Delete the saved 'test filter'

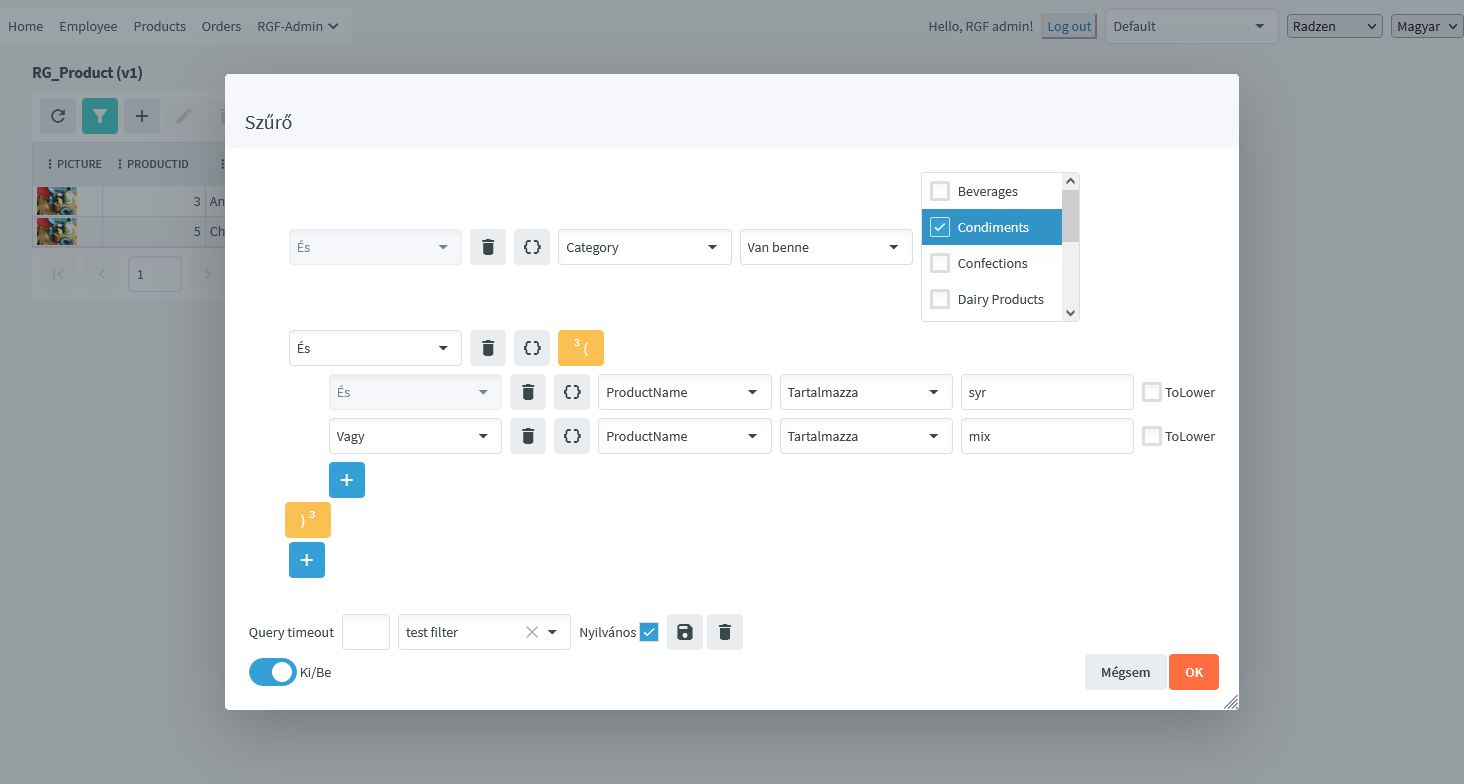click(x=725, y=632)
